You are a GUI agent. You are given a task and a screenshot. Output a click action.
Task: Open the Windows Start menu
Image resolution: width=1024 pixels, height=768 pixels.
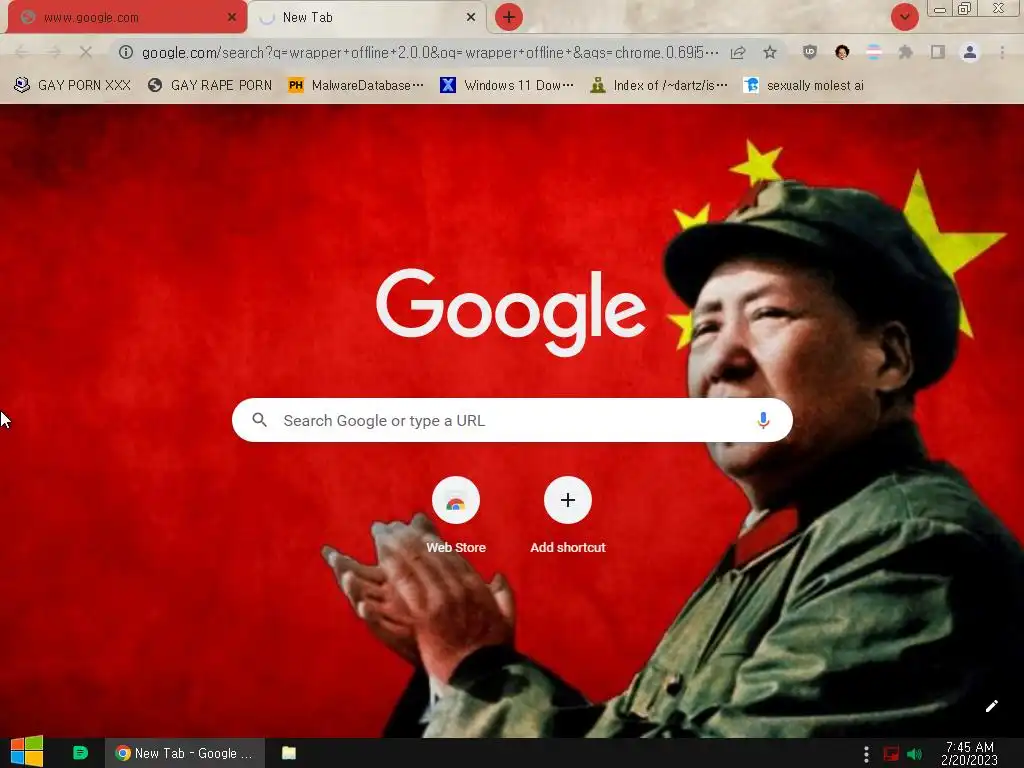(x=27, y=752)
